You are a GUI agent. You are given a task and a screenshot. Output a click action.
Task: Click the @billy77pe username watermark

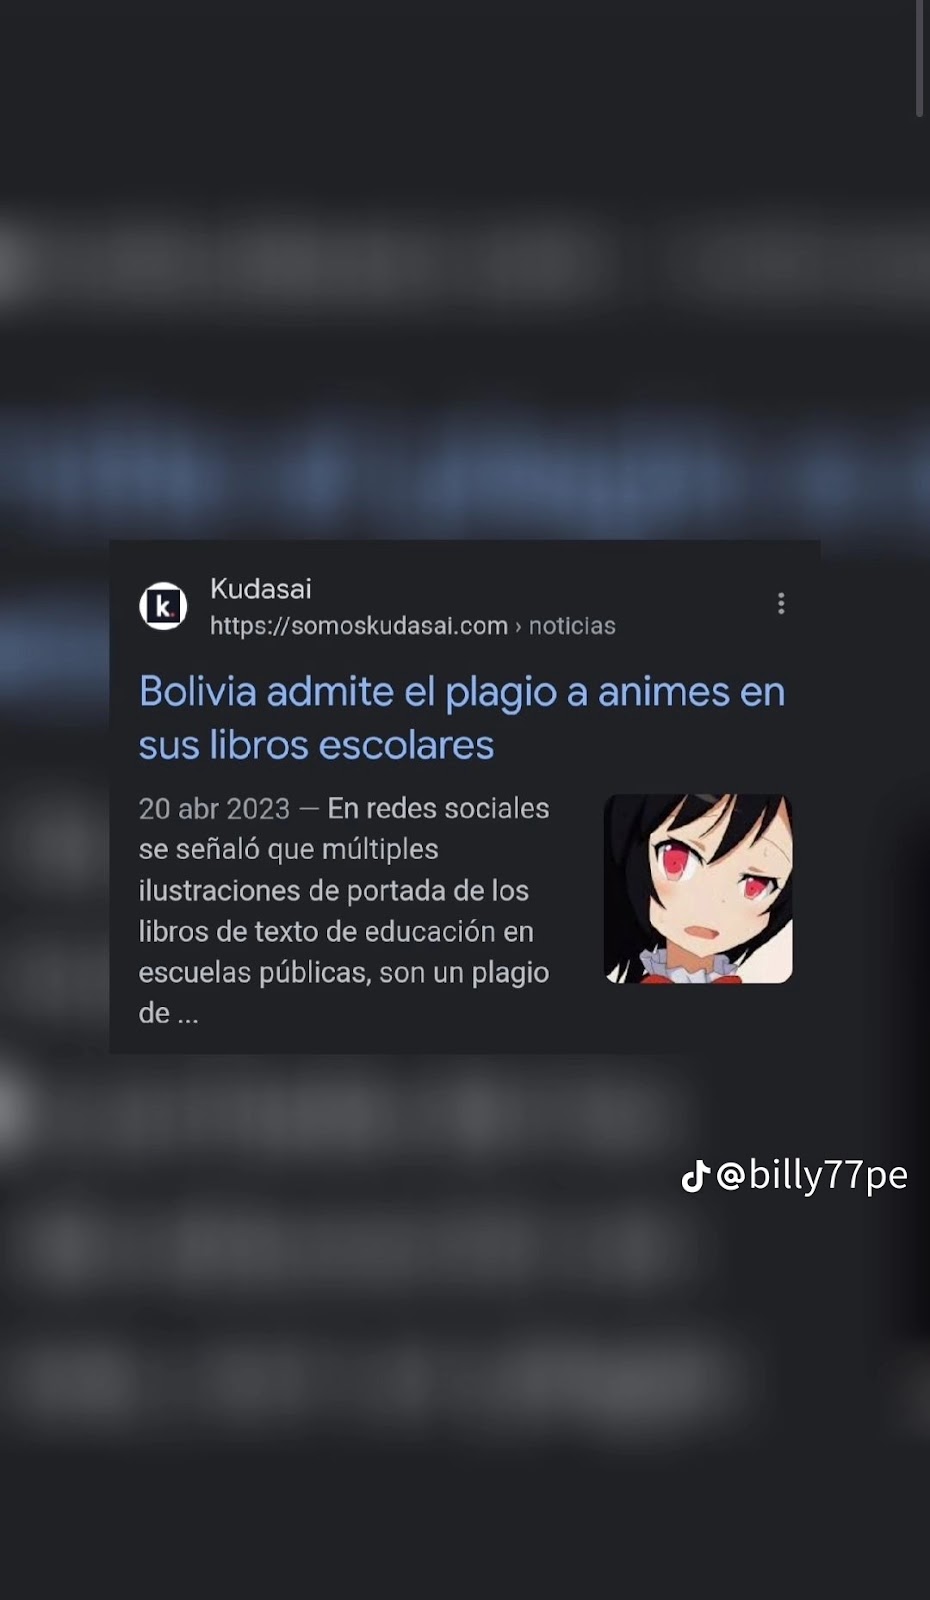point(812,1176)
